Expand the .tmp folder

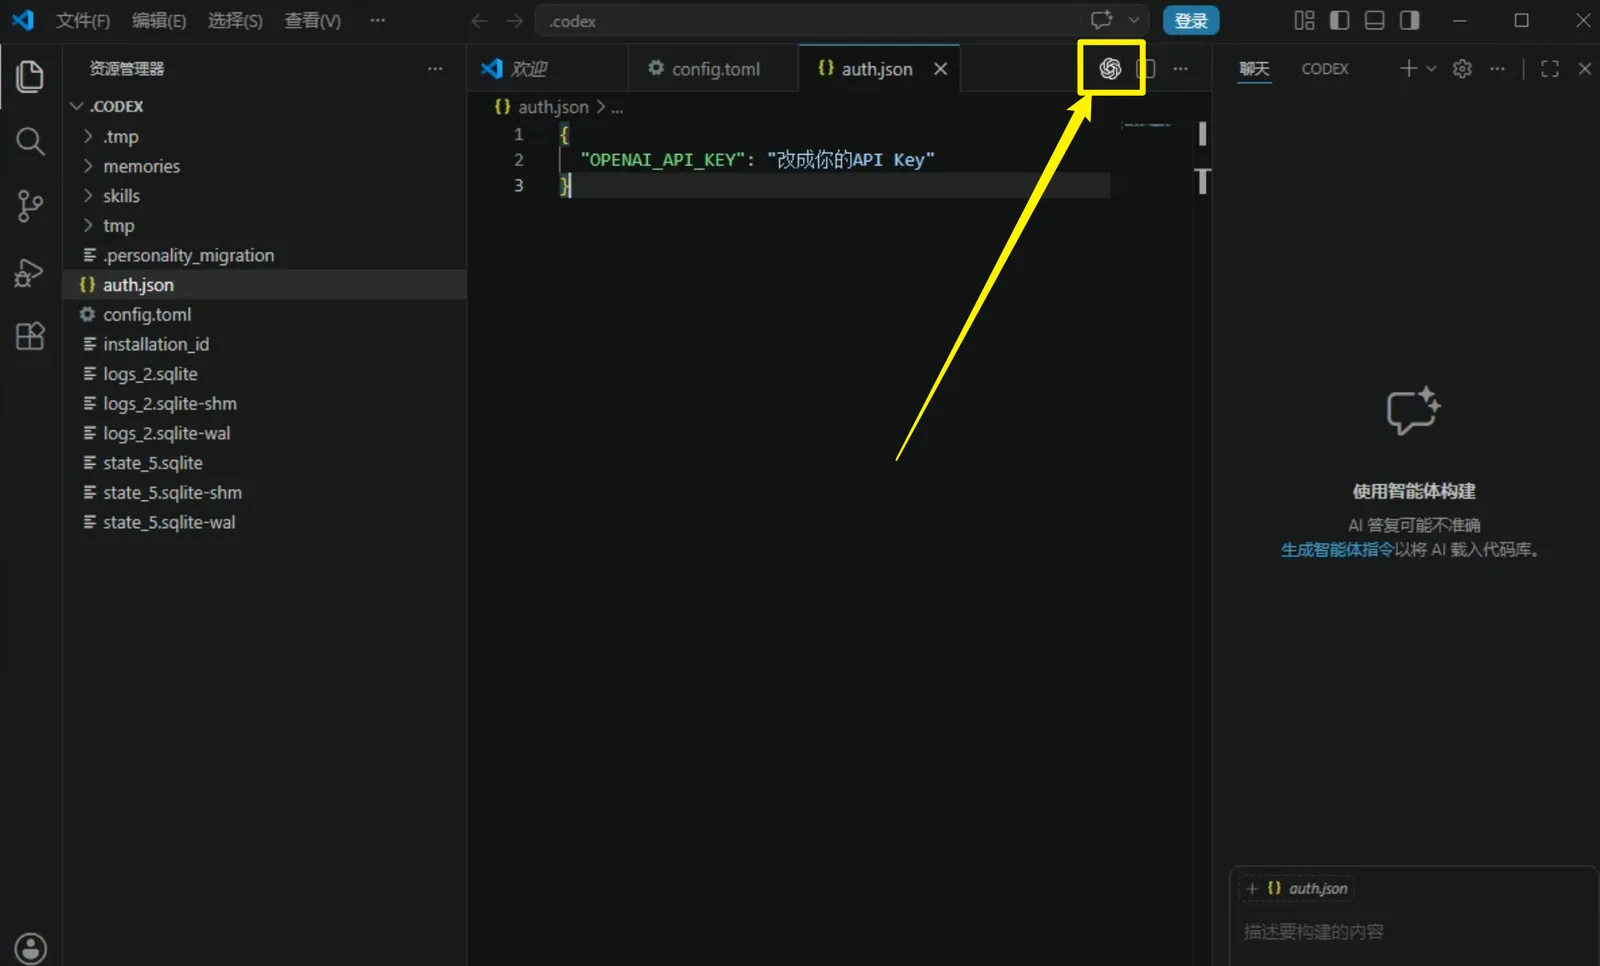click(265, 136)
